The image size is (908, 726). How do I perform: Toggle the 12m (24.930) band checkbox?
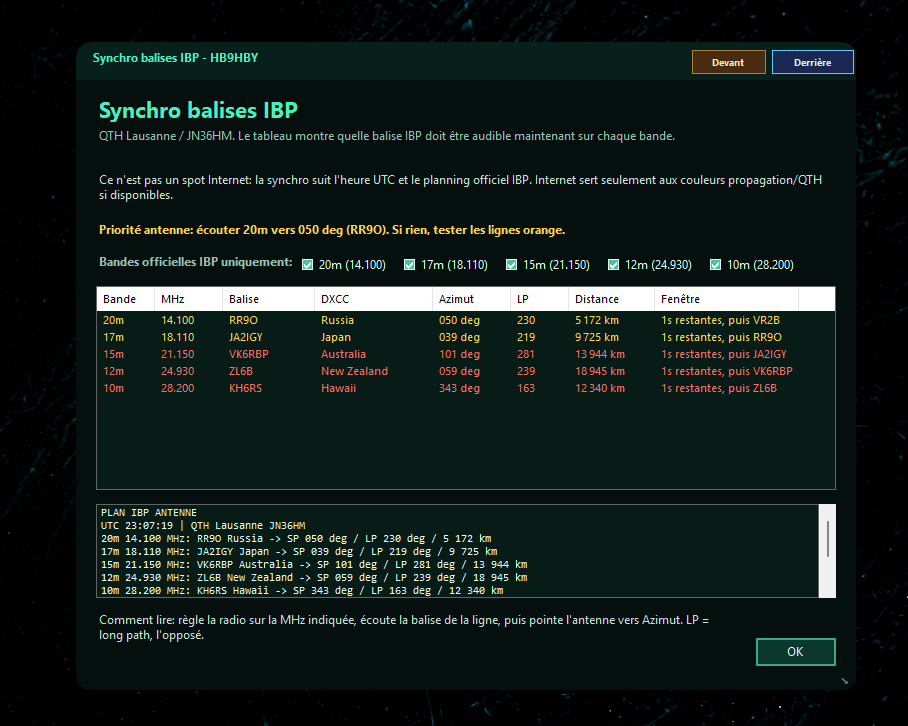[613, 265]
